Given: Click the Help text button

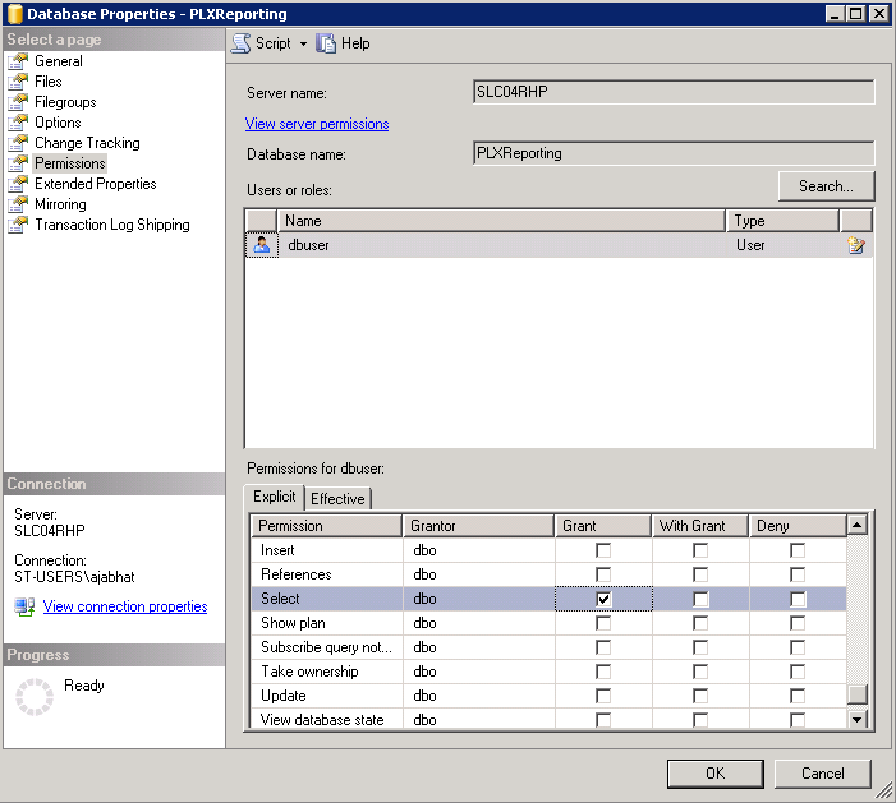Looking at the screenshot, I should click(355, 43).
